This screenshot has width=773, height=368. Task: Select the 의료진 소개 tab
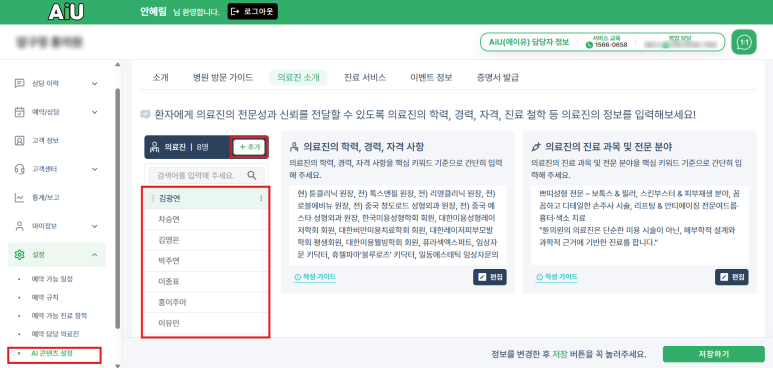298,77
